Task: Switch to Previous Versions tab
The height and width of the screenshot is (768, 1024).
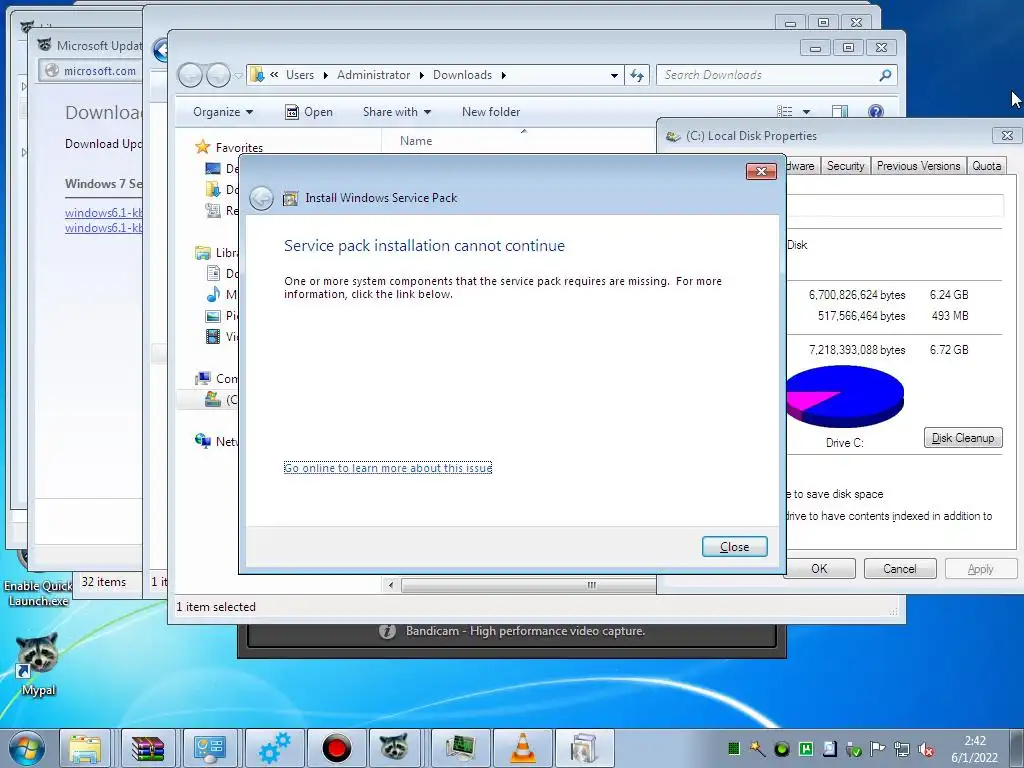Action: point(918,166)
